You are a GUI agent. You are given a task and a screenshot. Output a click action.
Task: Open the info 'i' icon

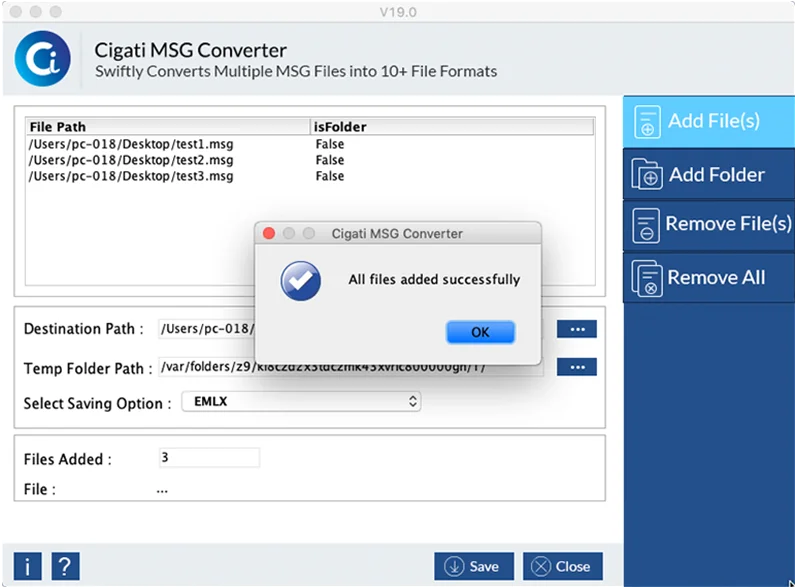(27, 566)
